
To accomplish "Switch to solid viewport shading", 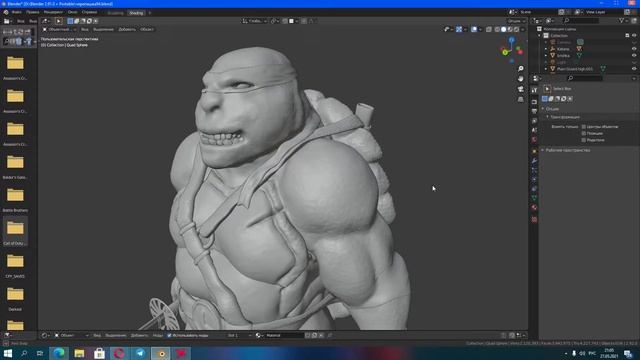I will tap(503, 29).
